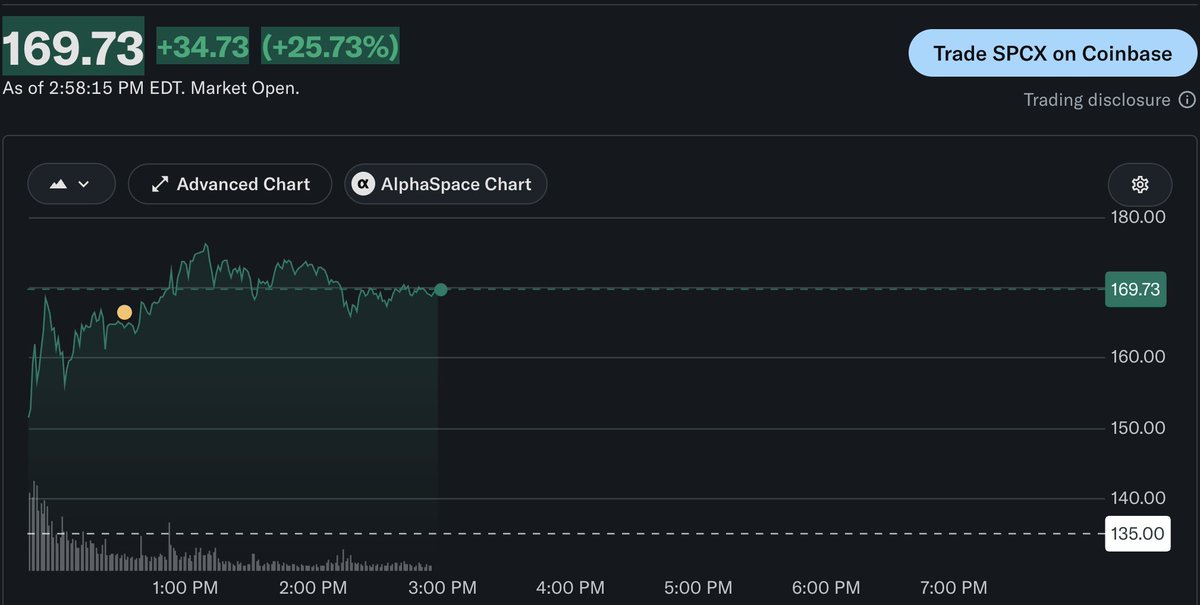Open the Trading disclosure link

[x=1097, y=100]
